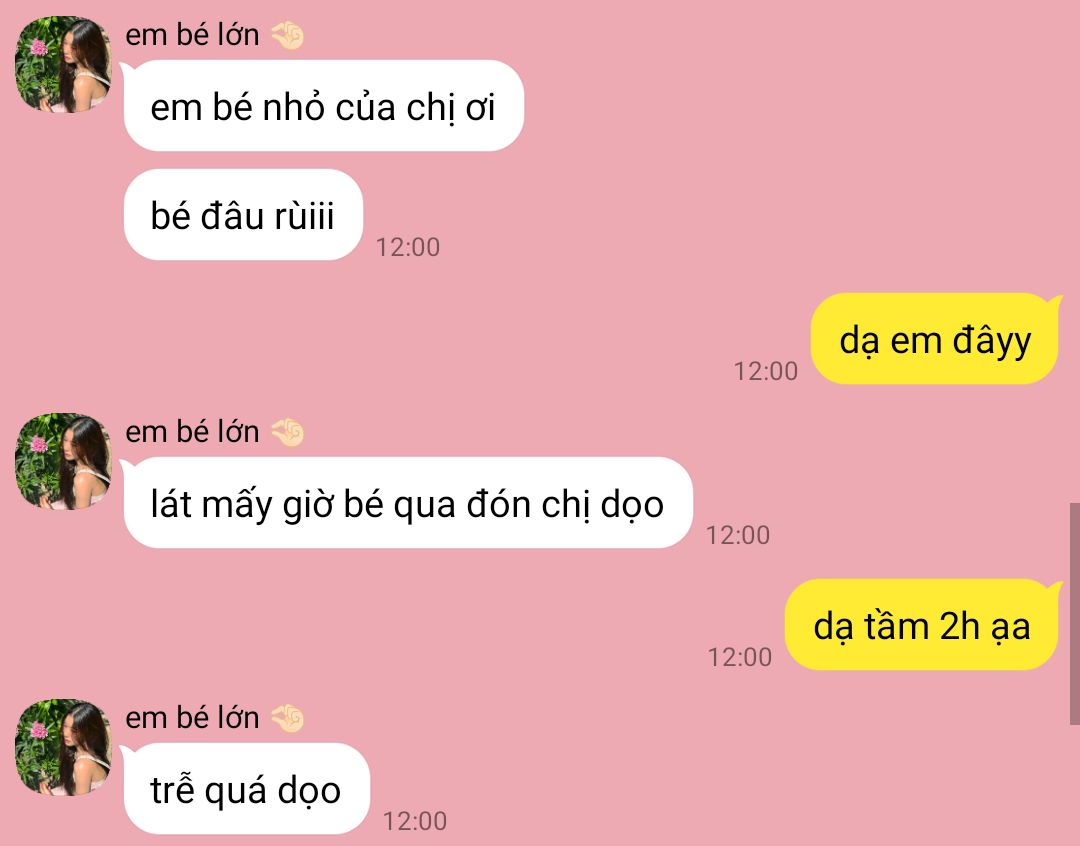Select 'lát mấy giờ bé qua đón chị dọo' message
The image size is (1080, 846).
[x=408, y=503]
